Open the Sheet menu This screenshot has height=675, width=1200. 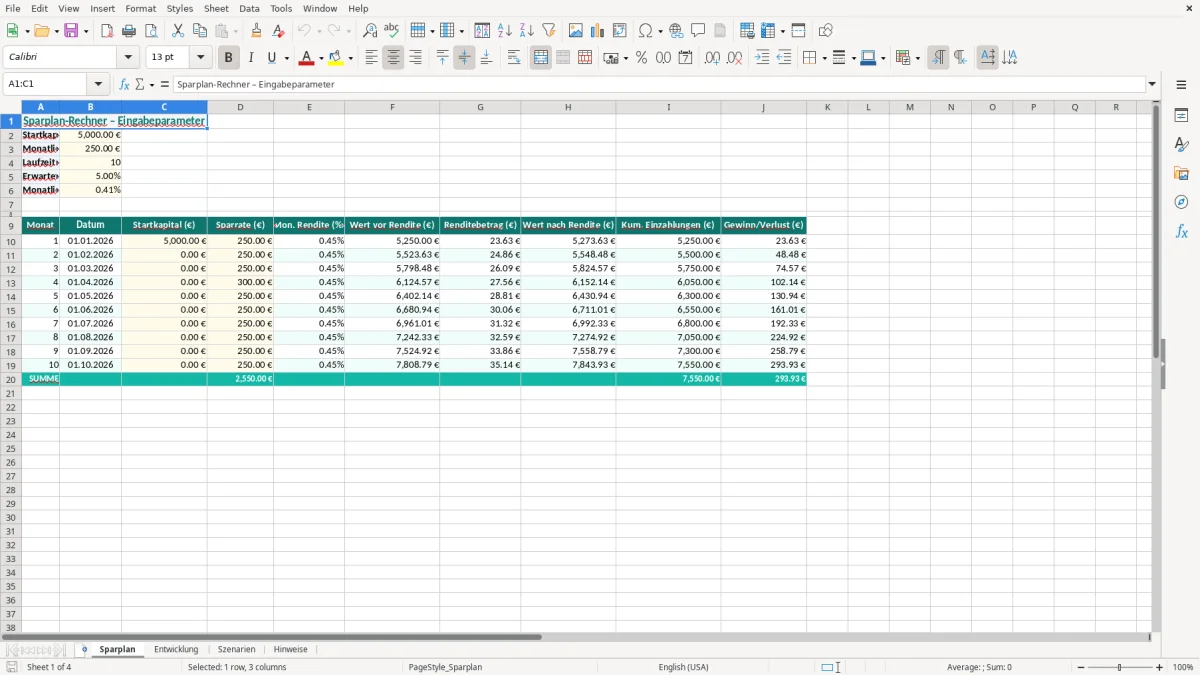(216, 8)
